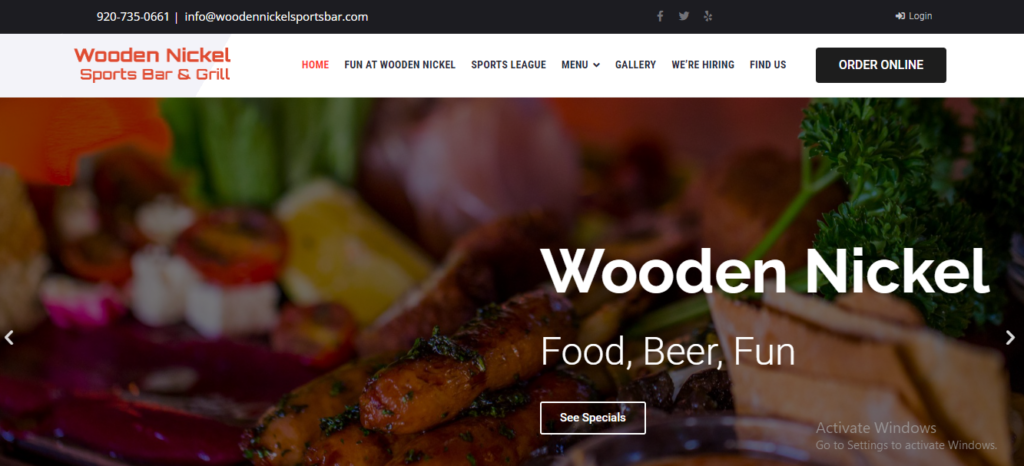
Task: Visit the We're Hiring page
Action: [703, 65]
